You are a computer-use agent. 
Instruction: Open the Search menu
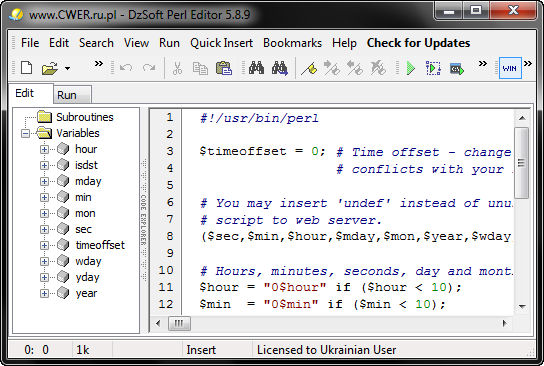click(x=96, y=43)
